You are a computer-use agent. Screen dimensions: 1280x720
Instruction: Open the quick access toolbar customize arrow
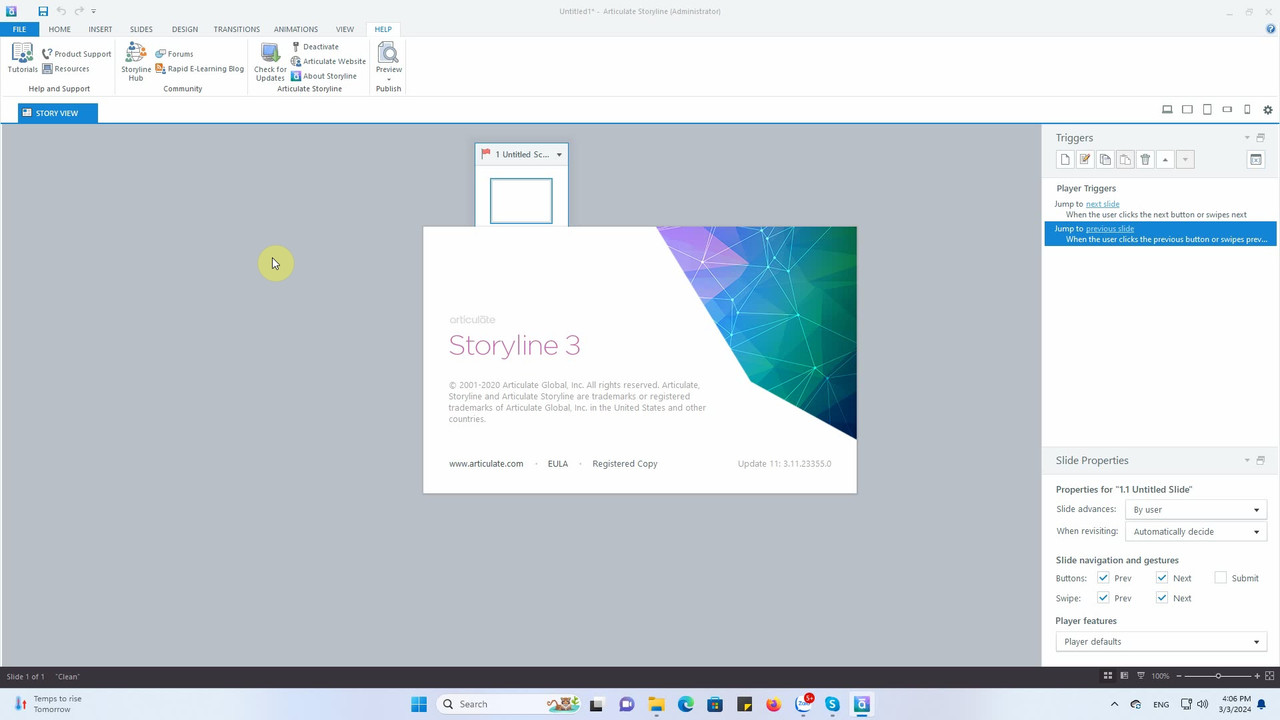click(94, 11)
